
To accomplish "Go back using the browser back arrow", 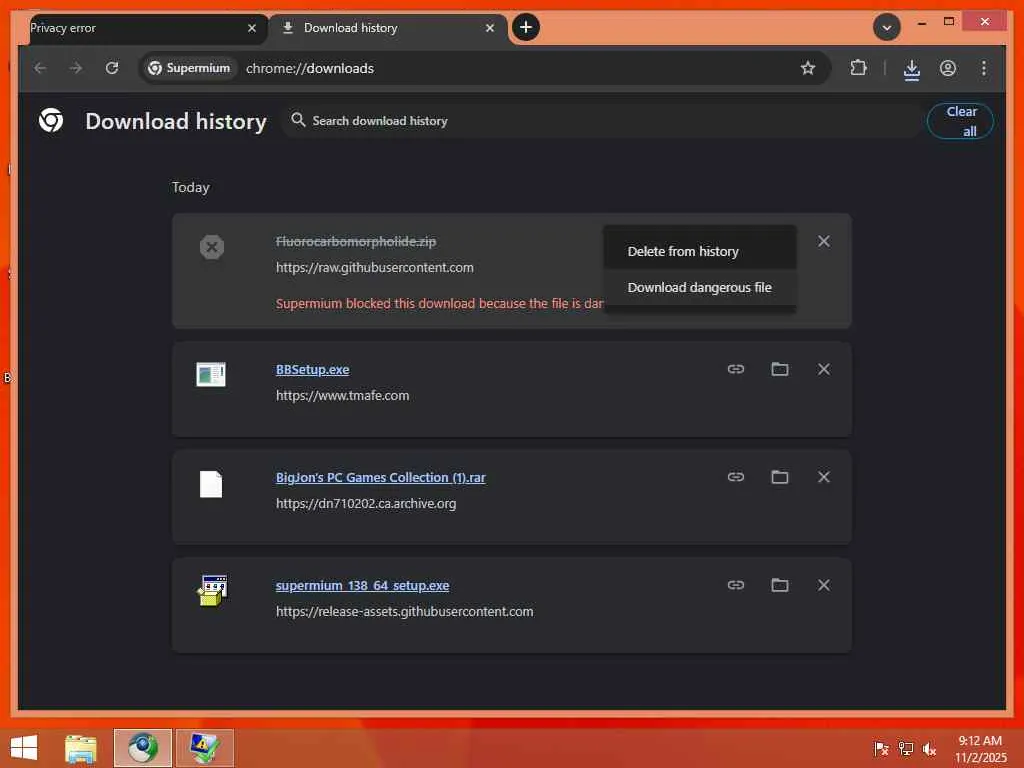I will [x=40, y=68].
